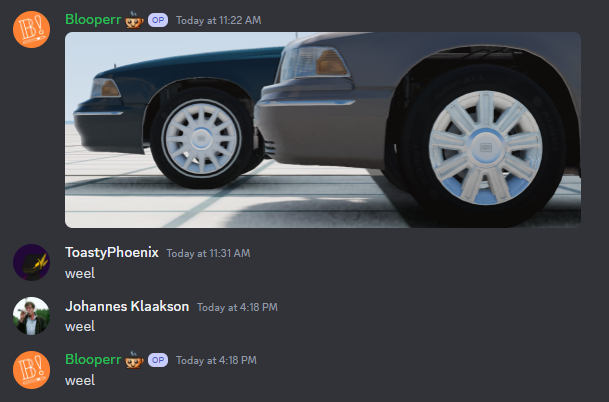Open Blooperr's avatar on the last message

pos(31,370)
